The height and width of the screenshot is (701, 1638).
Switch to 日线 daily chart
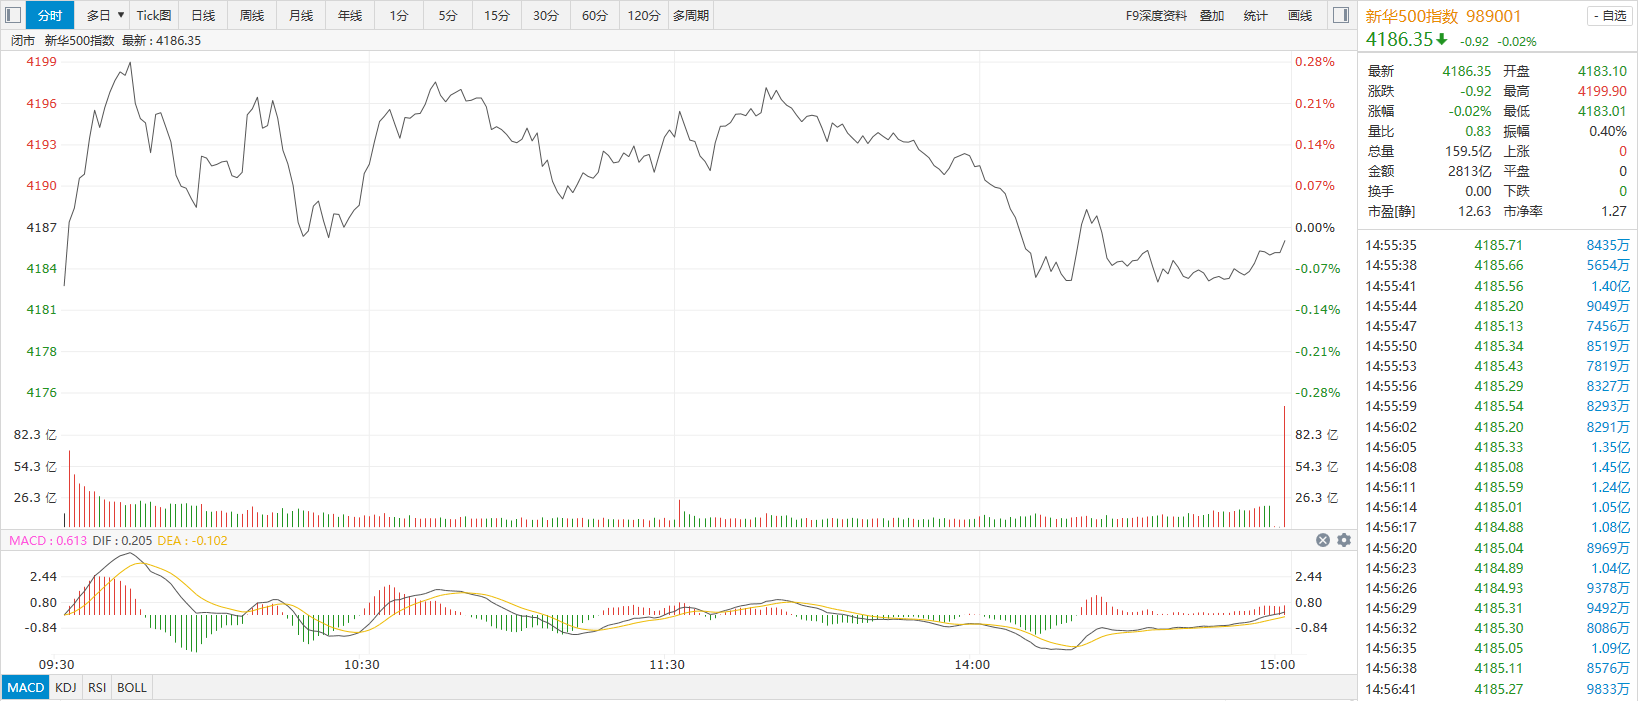pyautogui.click(x=203, y=15)
